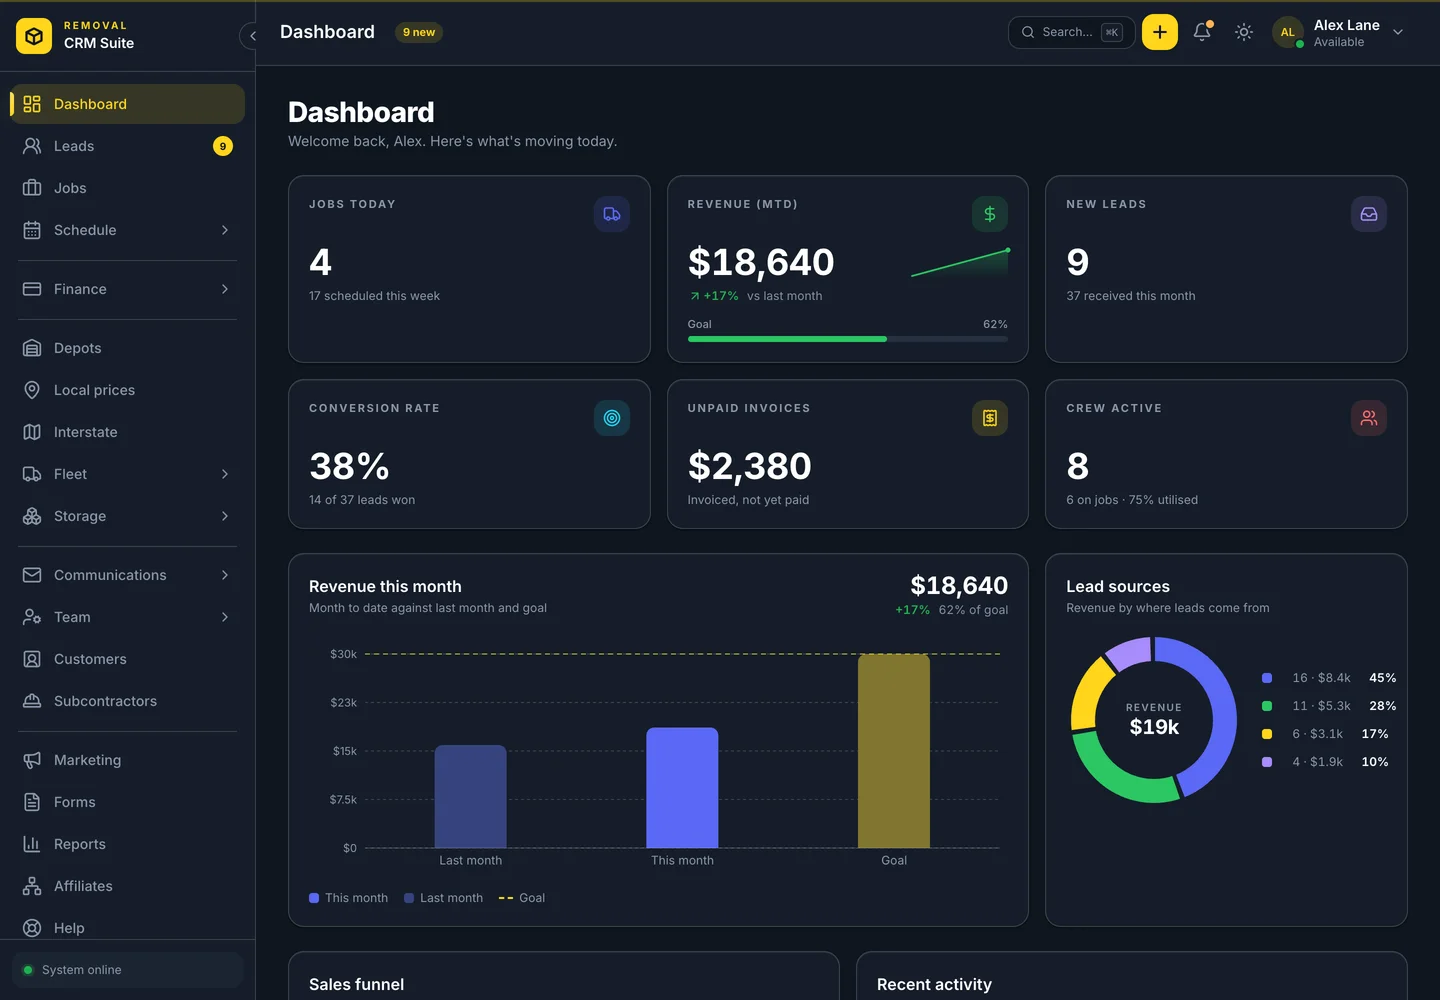
Task: Click the dollar icon on Revenue card
Action: (990, 214)
